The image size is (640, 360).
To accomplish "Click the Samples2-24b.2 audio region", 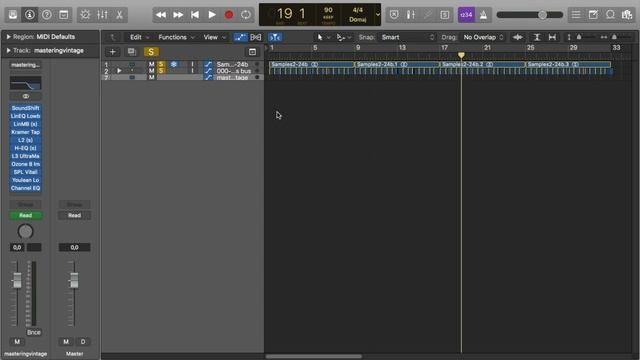I will coord(482,64).
